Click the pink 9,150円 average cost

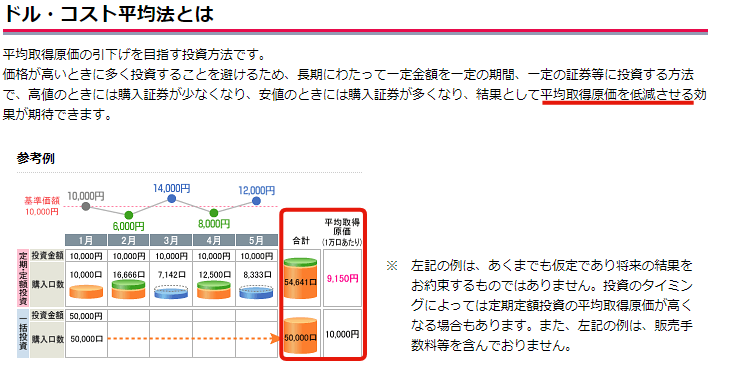coord(343,279)
